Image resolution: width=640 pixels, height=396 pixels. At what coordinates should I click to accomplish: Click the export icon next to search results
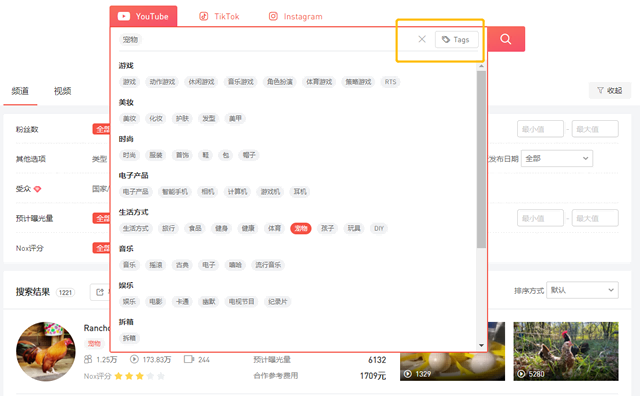100,292
